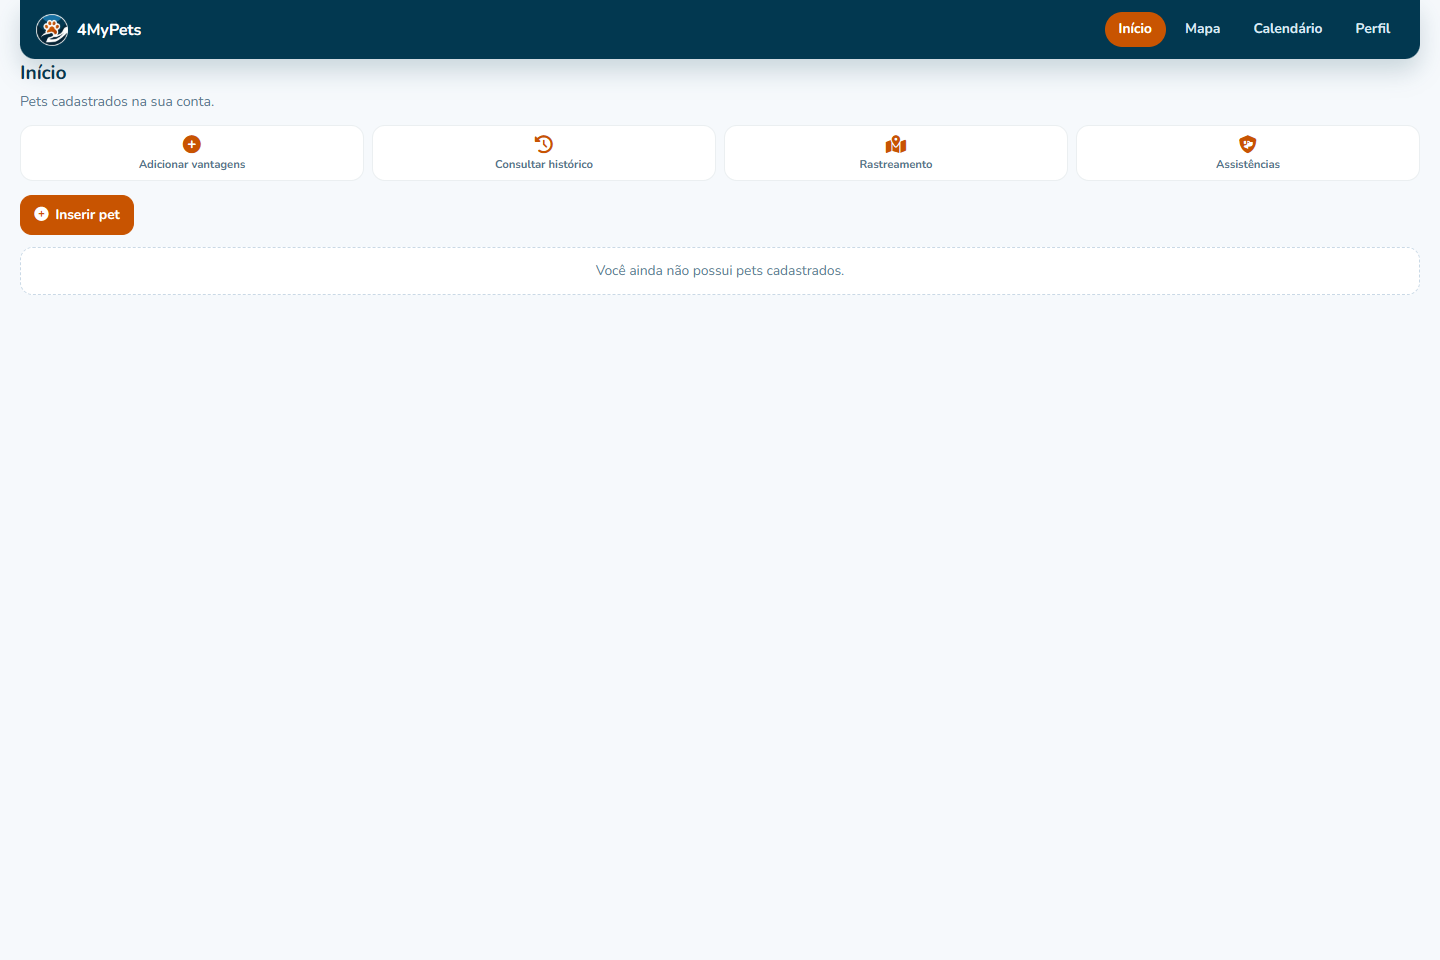Click the plus icon above Adicionar vantagens
Screen dimensions: 1440x960
[x=192, y=144]
